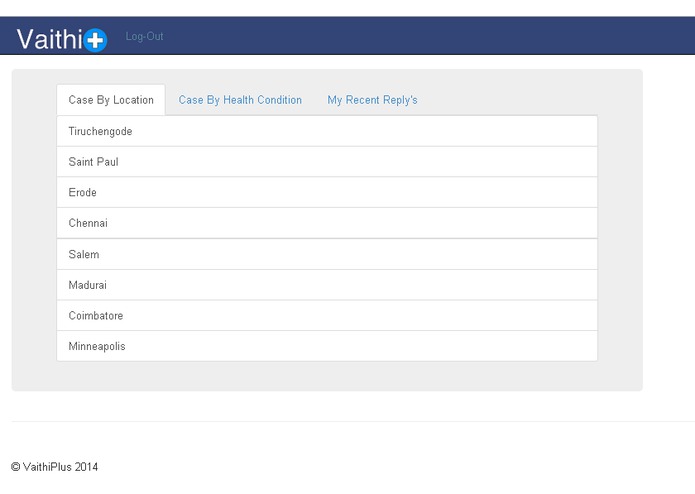Click the Vaithi brand name text
The image size is (695, 494).
49,39
